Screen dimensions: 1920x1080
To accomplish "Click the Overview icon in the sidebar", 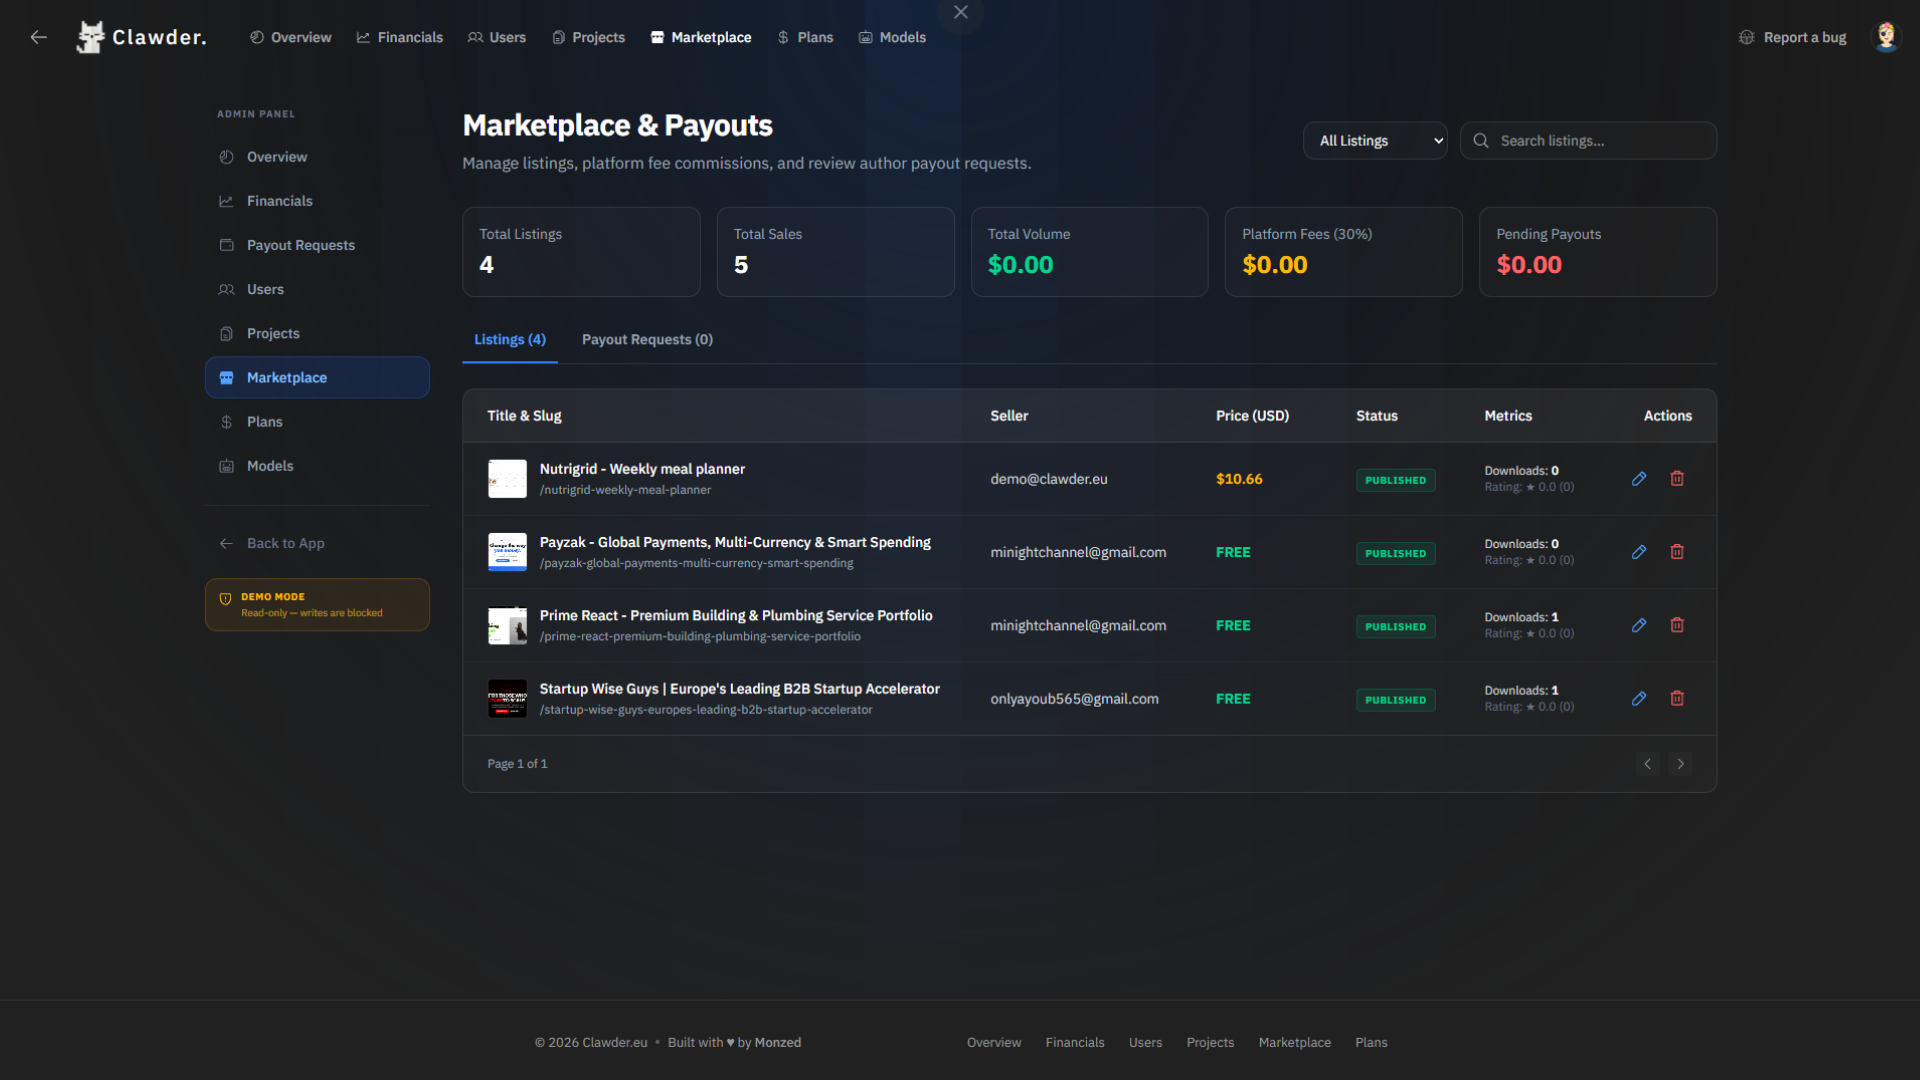I will pos(226,157).
